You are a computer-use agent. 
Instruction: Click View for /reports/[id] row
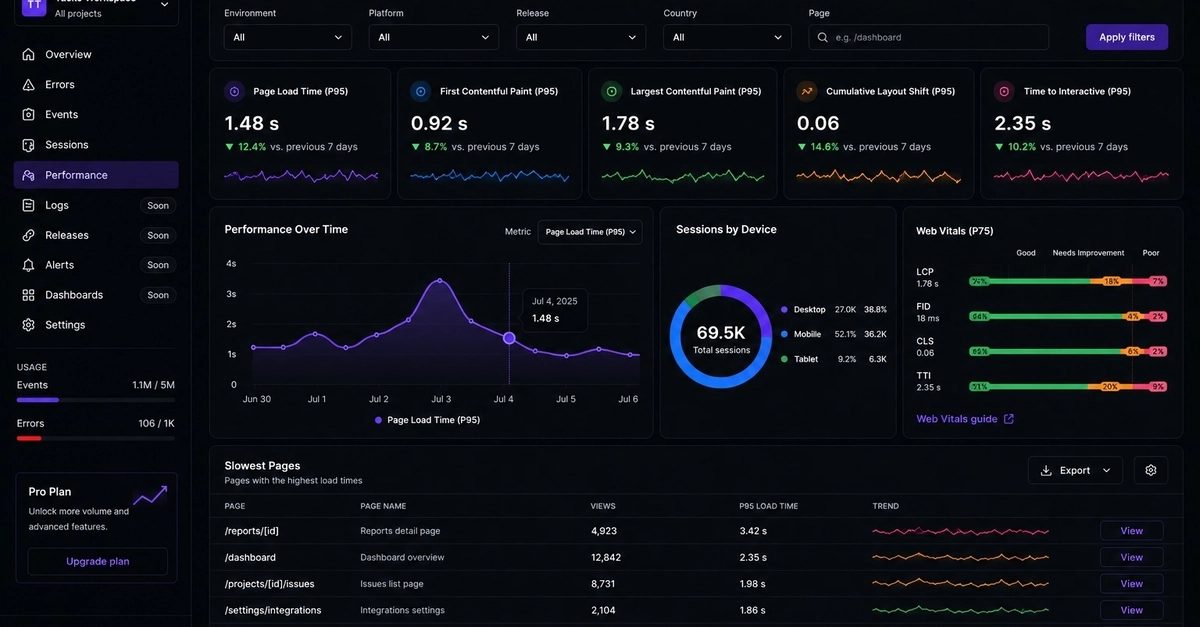pos(1131,531)
